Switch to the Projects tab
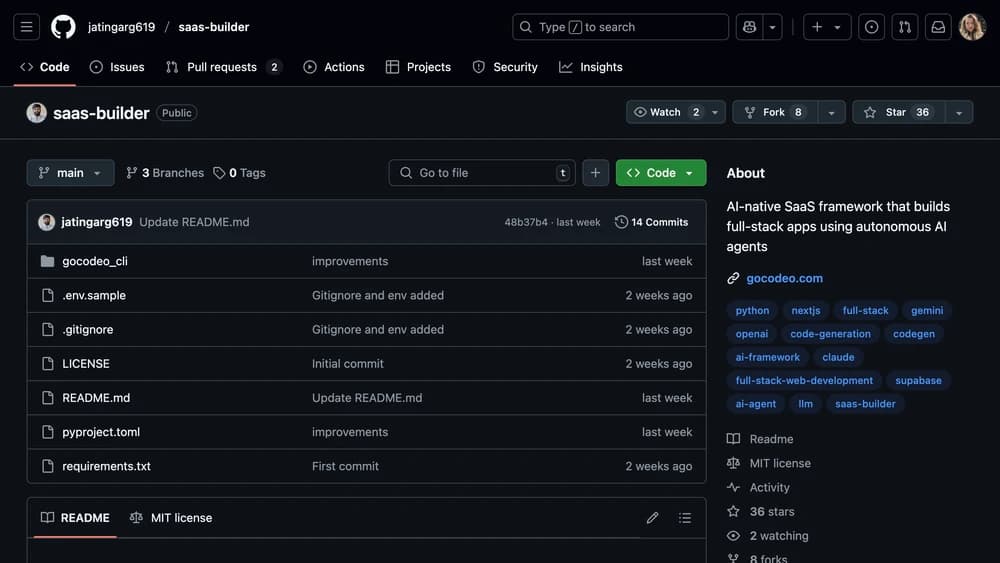Viewport: 1000px width, 563px height. tap(418, 67)
